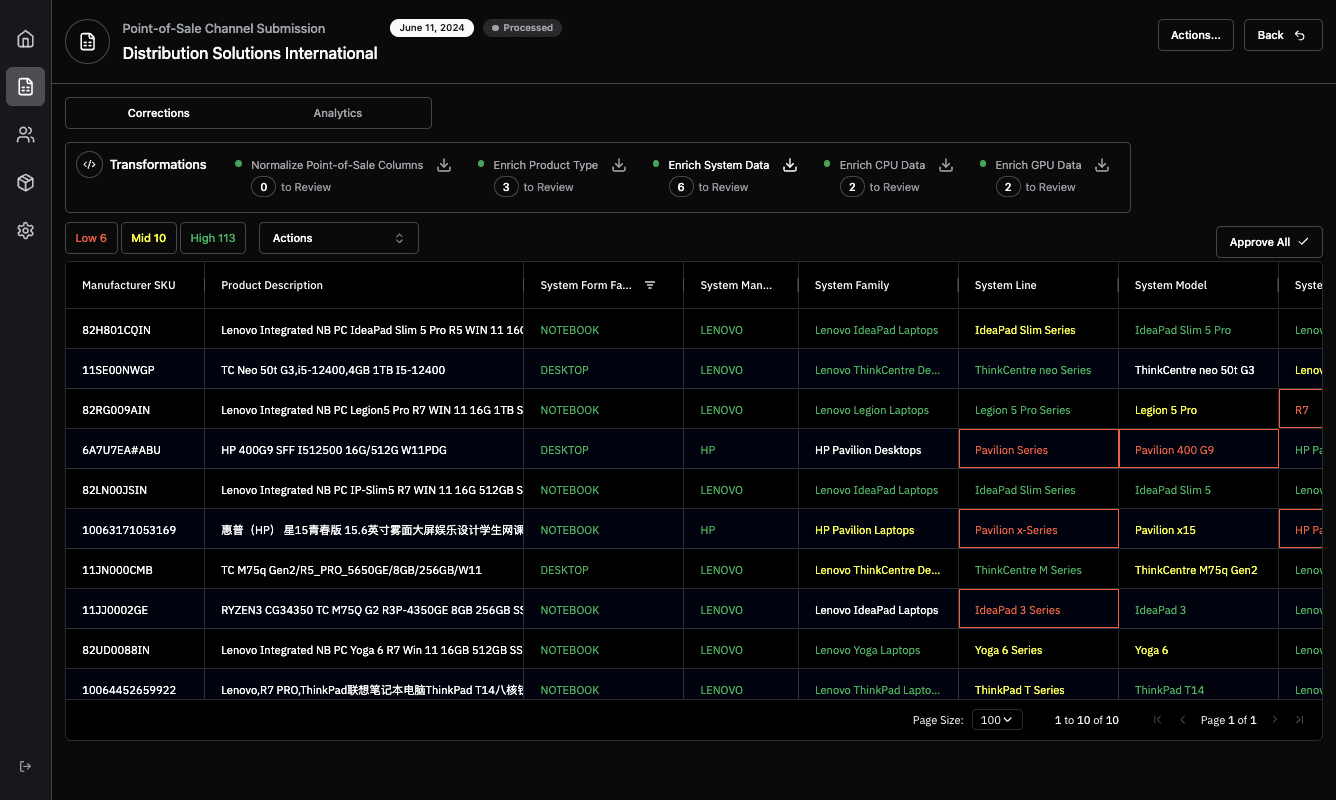
Task: Open the Actions... menu in header
Action: (1196, 35)
